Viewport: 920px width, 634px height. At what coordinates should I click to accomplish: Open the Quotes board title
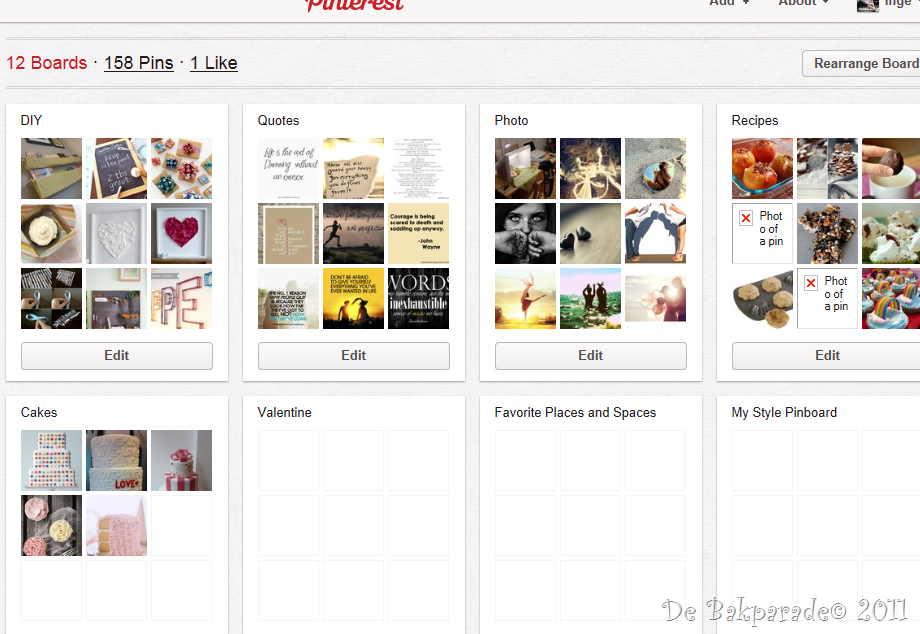(x=278, y=120)
